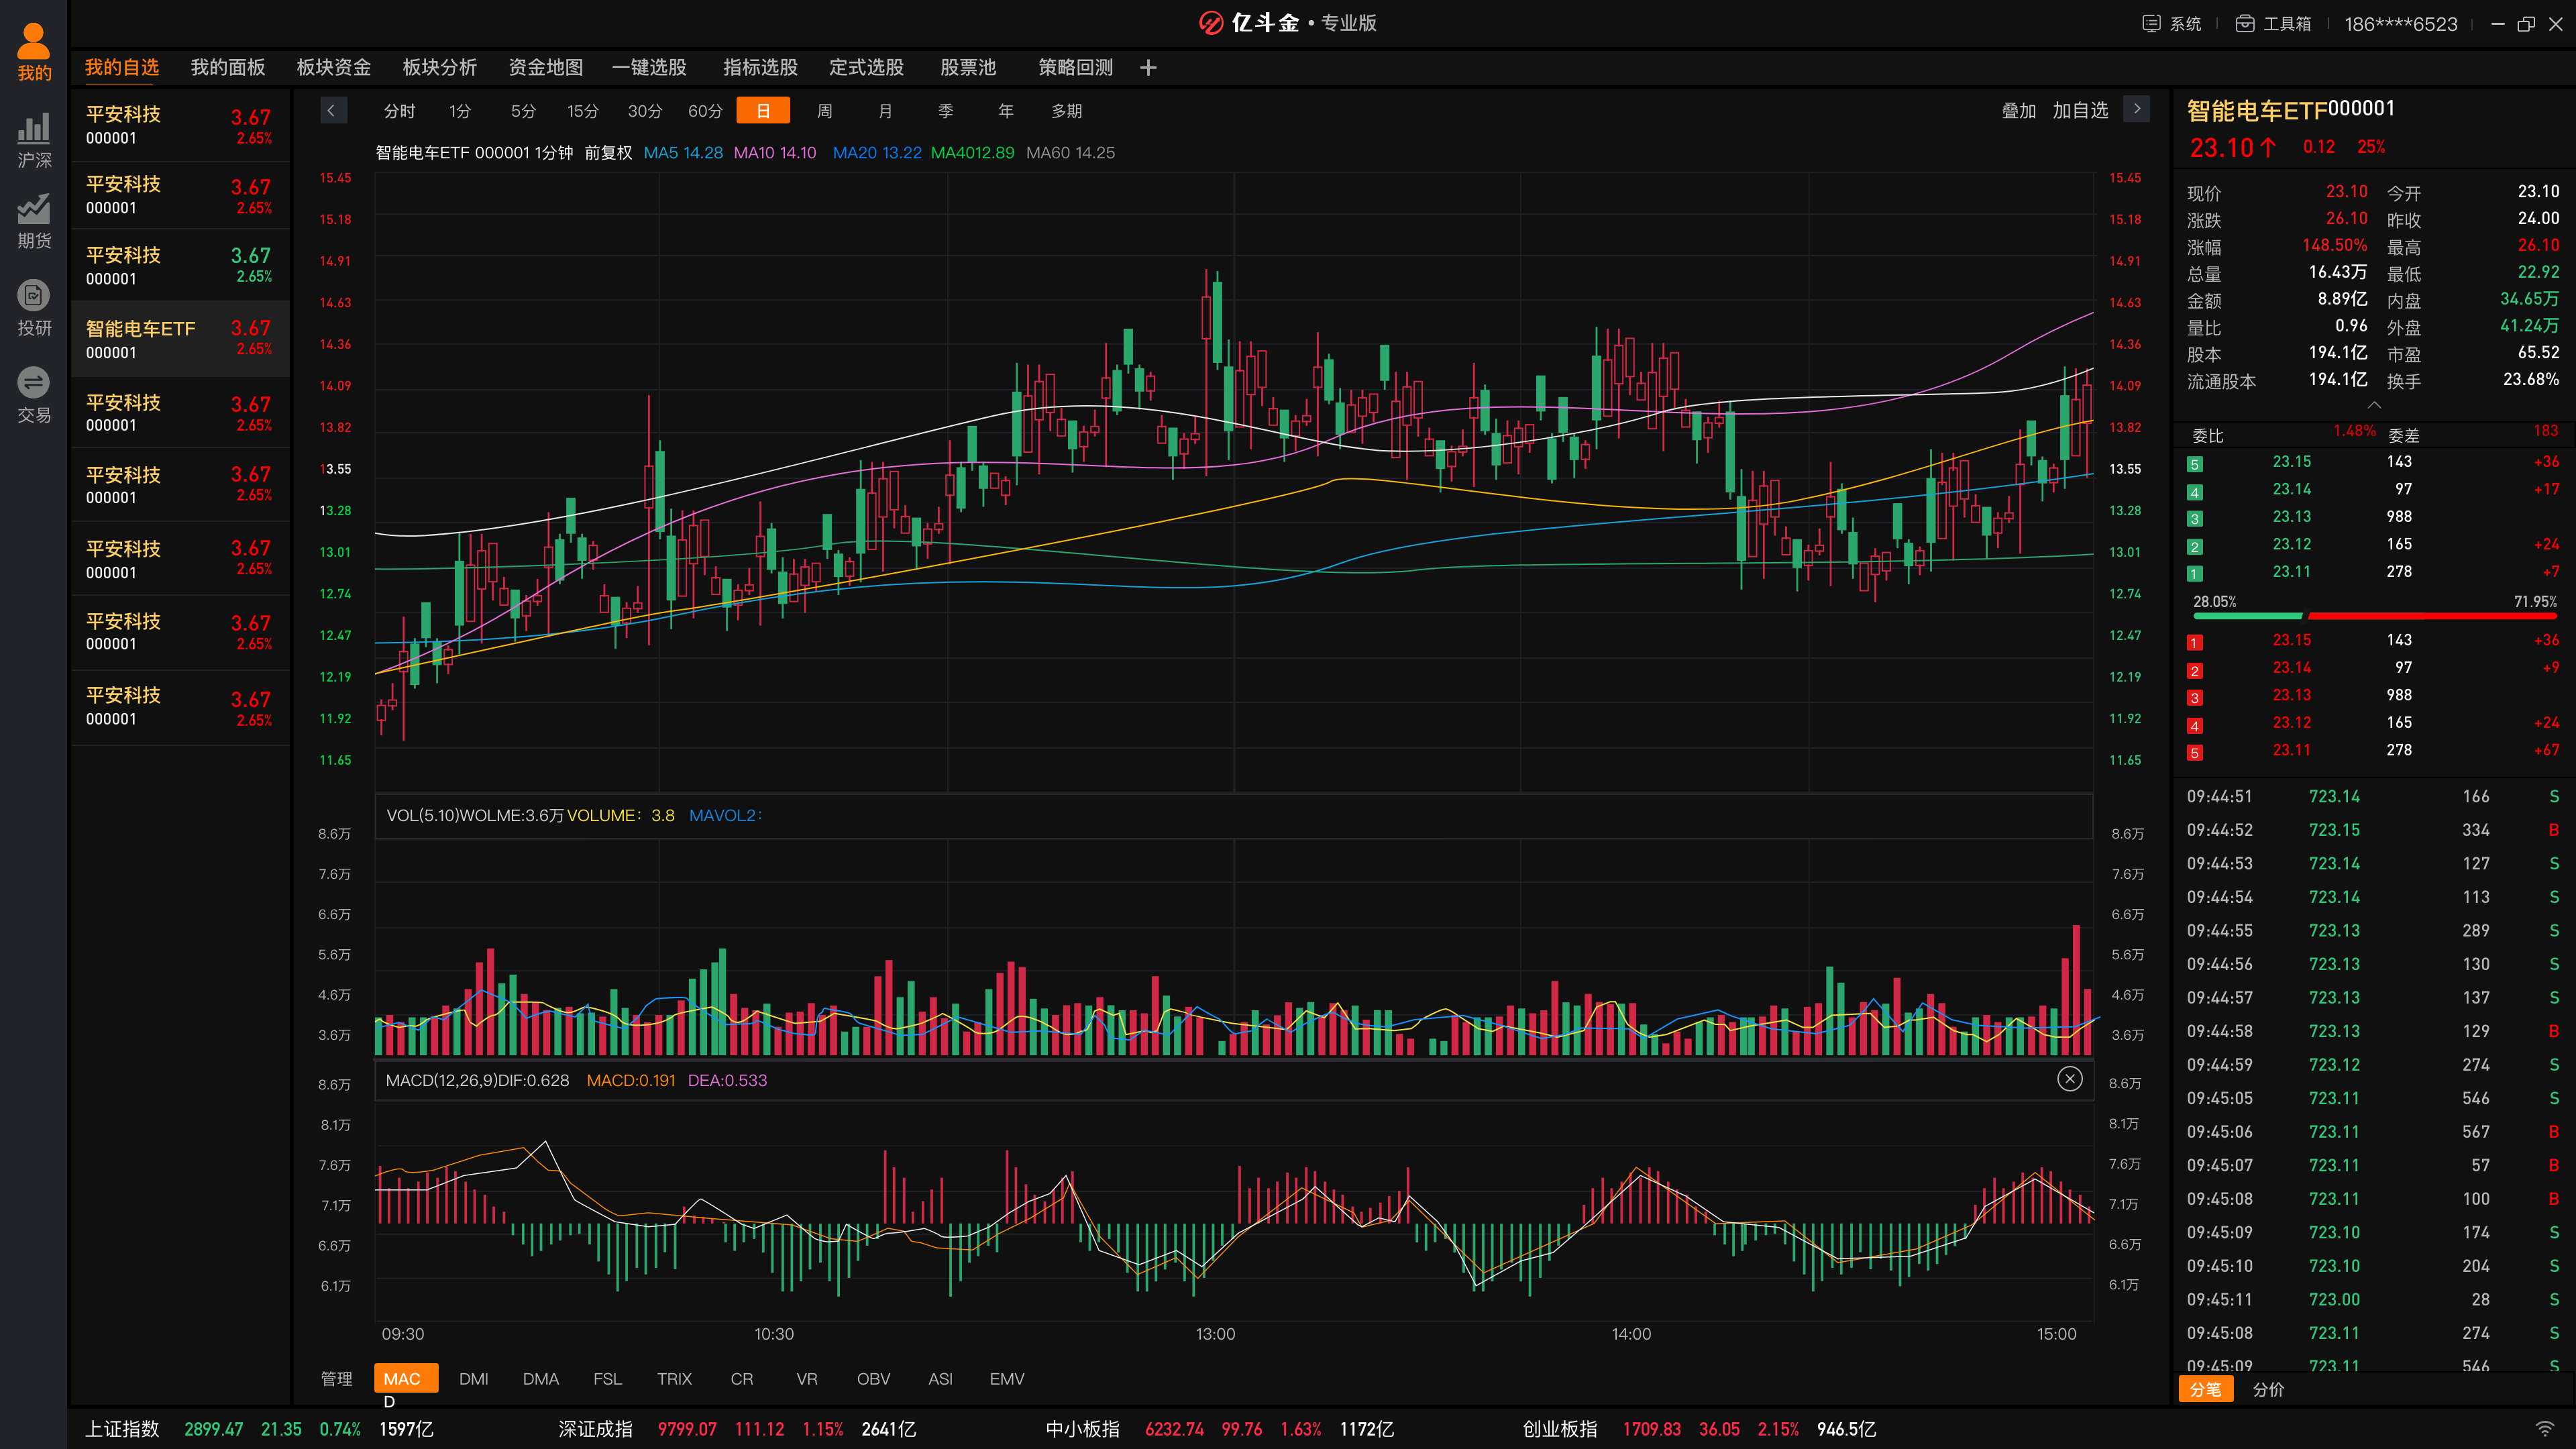Click the 亿斗金 logo in title bar

tap(1249, 23)
